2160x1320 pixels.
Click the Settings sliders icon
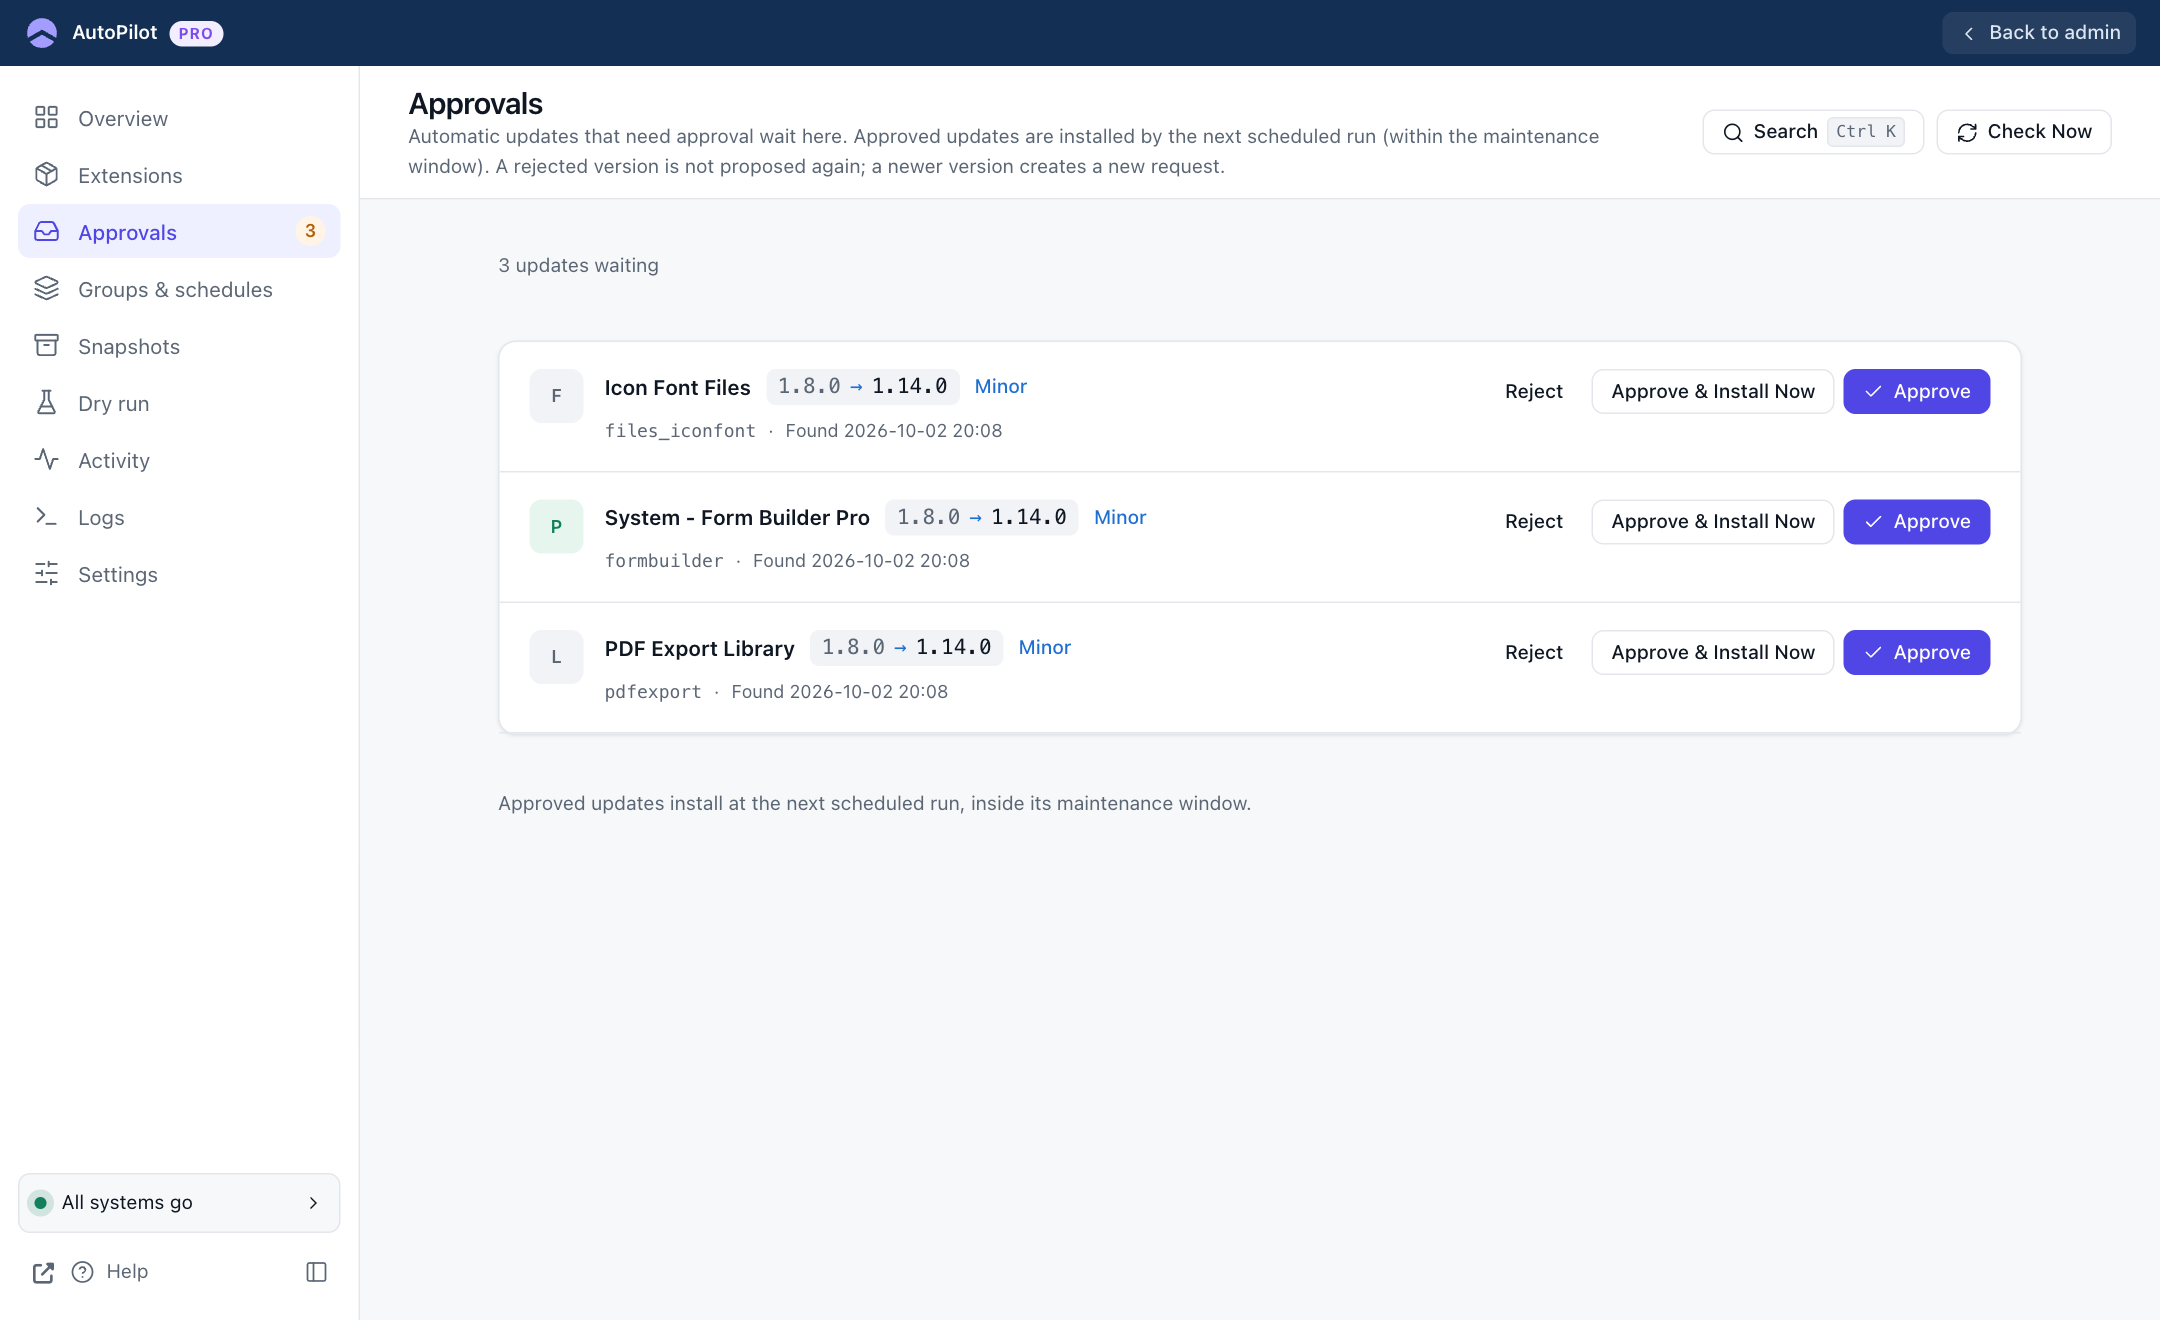coord(46,574)
